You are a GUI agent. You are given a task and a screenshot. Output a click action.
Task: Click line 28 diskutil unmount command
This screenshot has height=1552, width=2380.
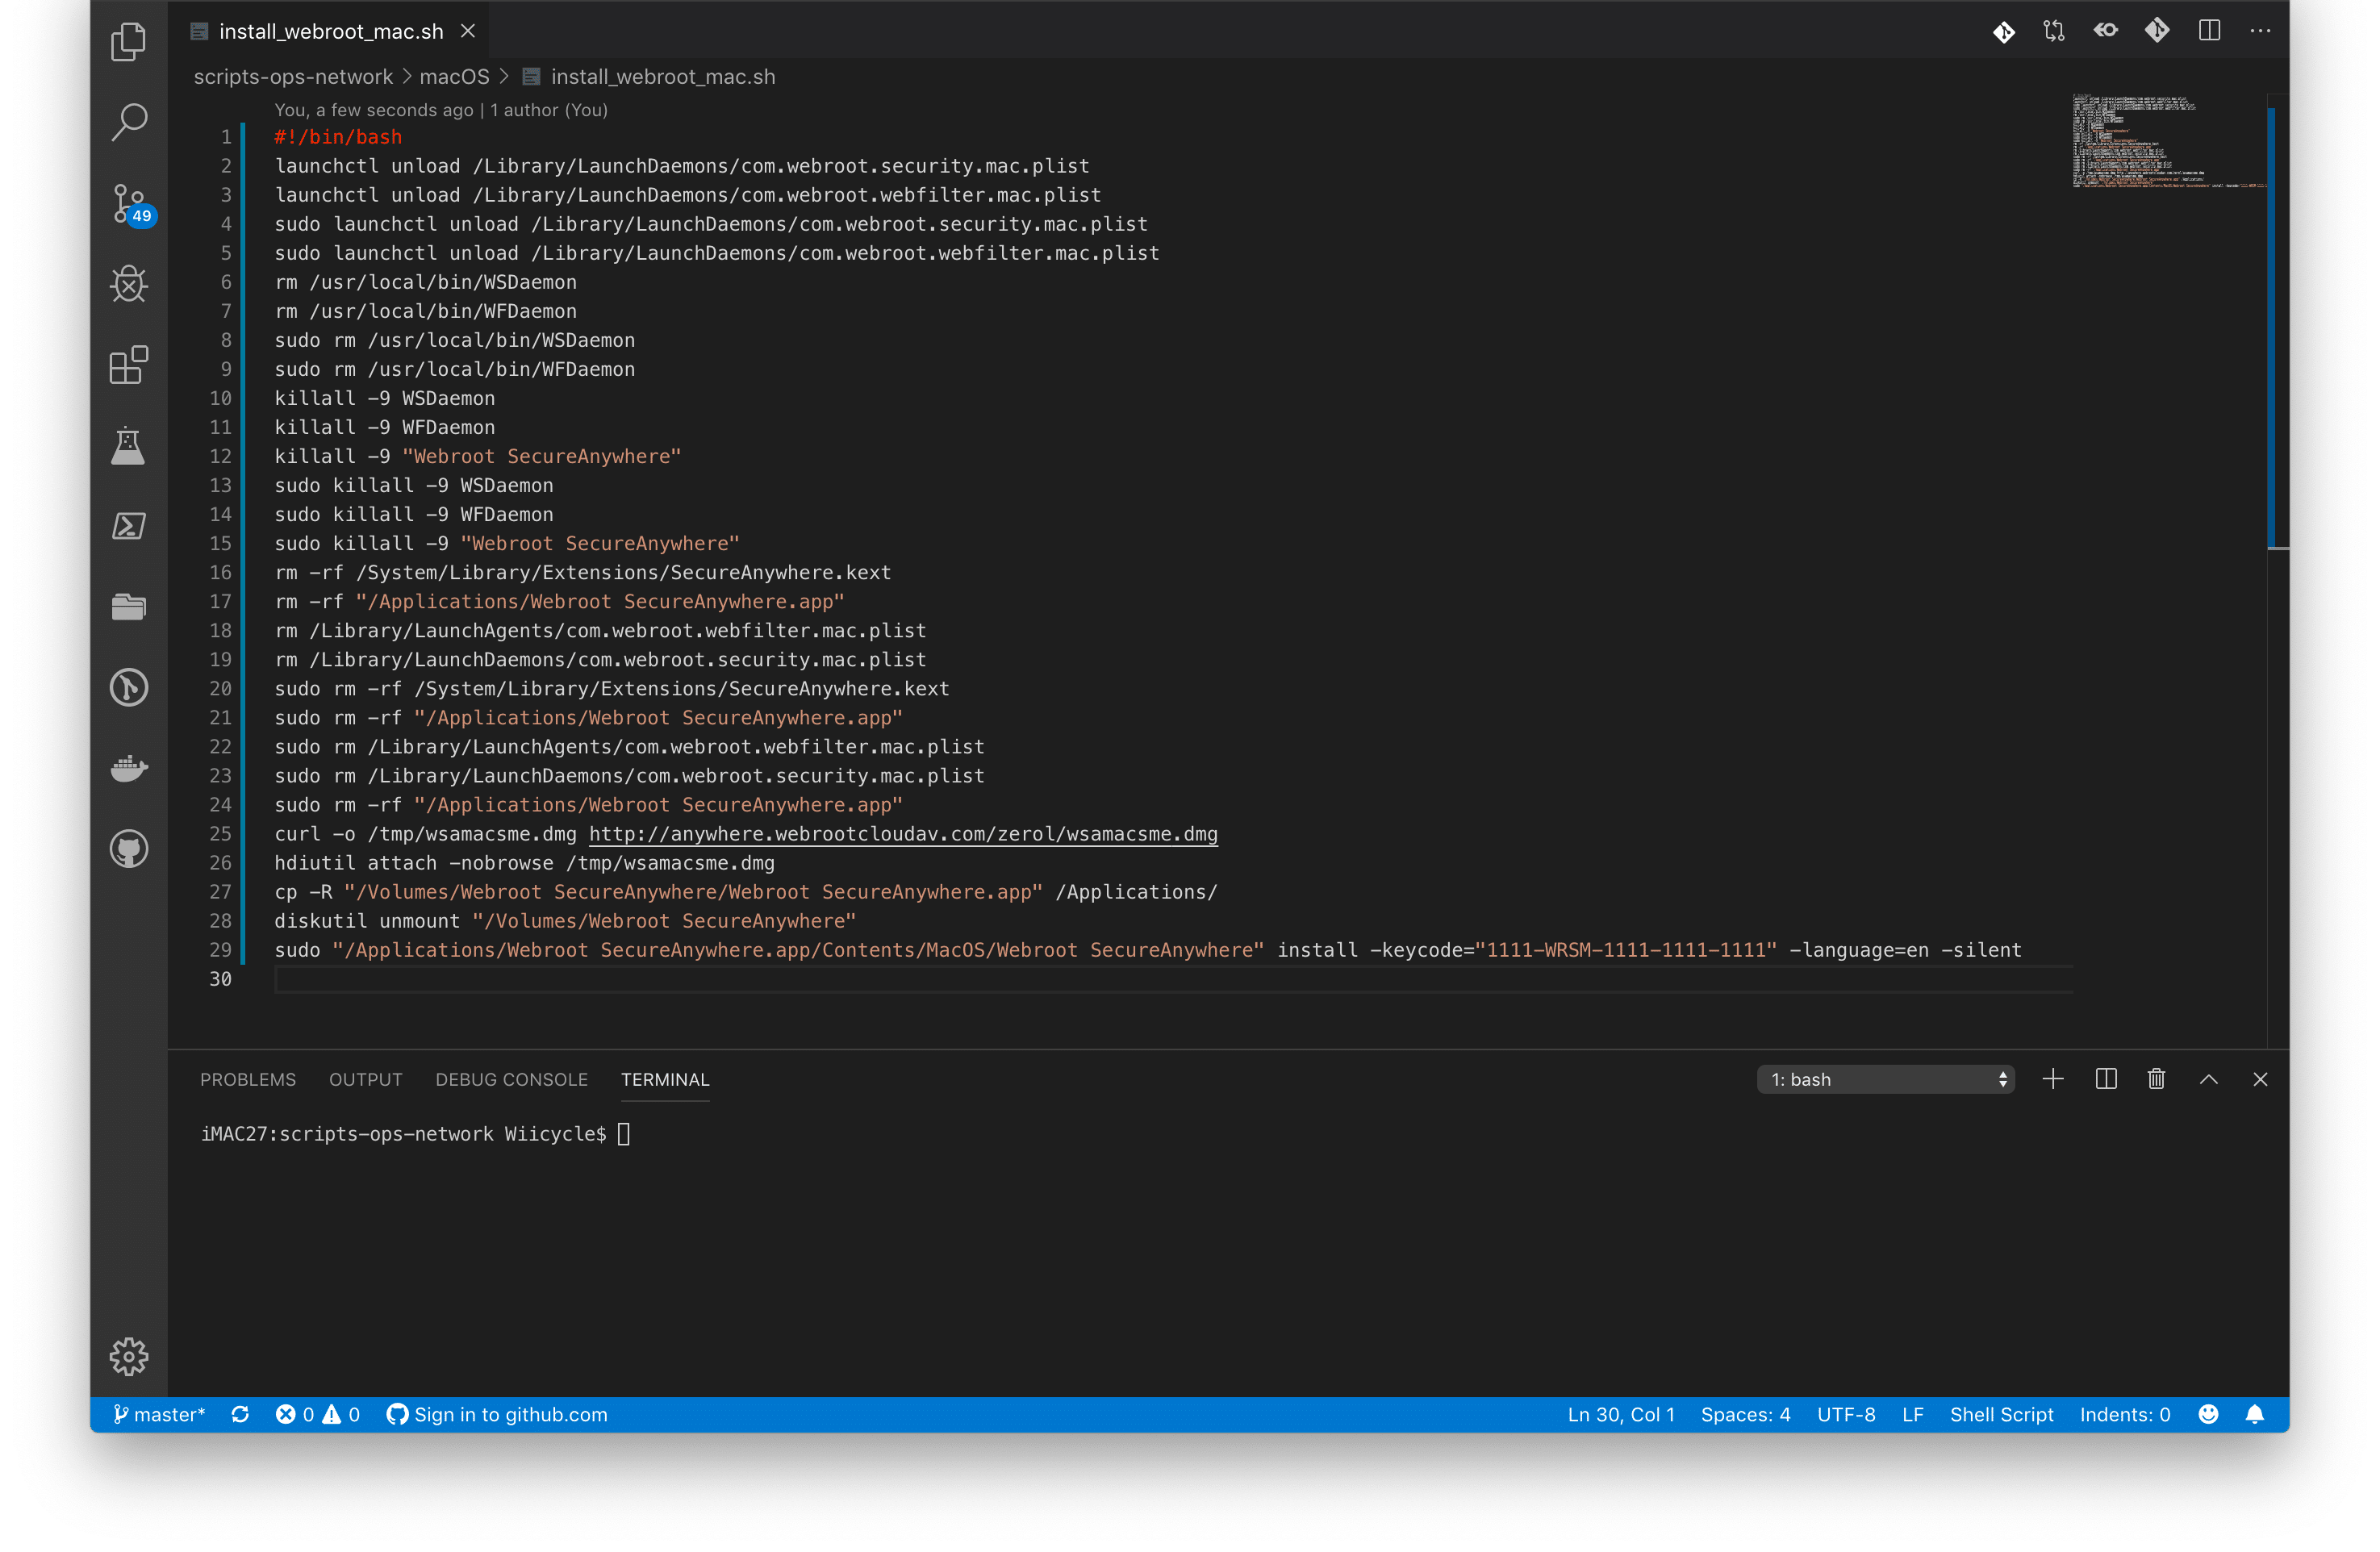tap(565, 921)
